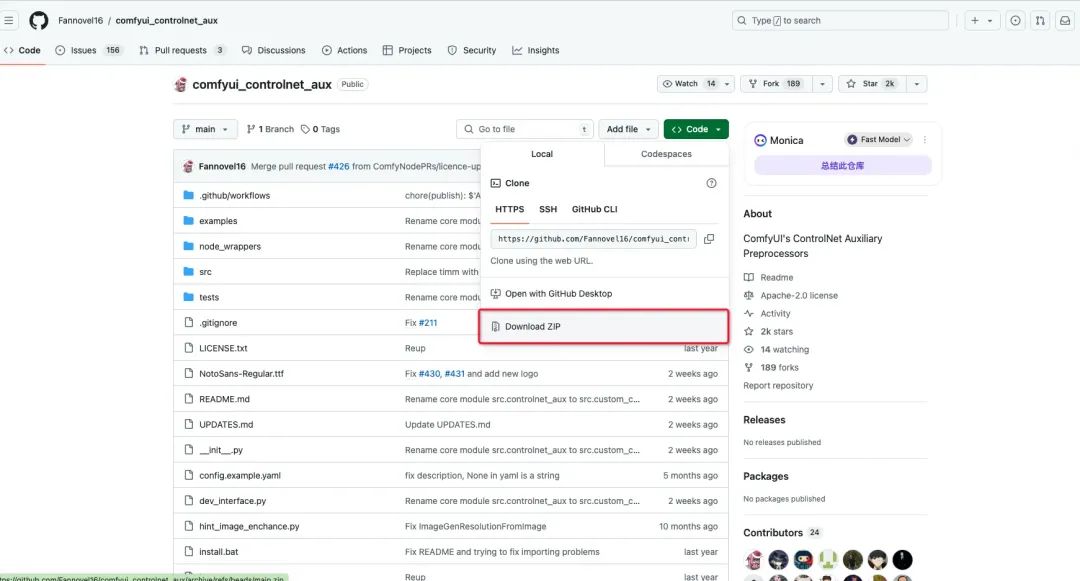Open the .github/workflows folder
The image size is (1080, 581).
234,196
